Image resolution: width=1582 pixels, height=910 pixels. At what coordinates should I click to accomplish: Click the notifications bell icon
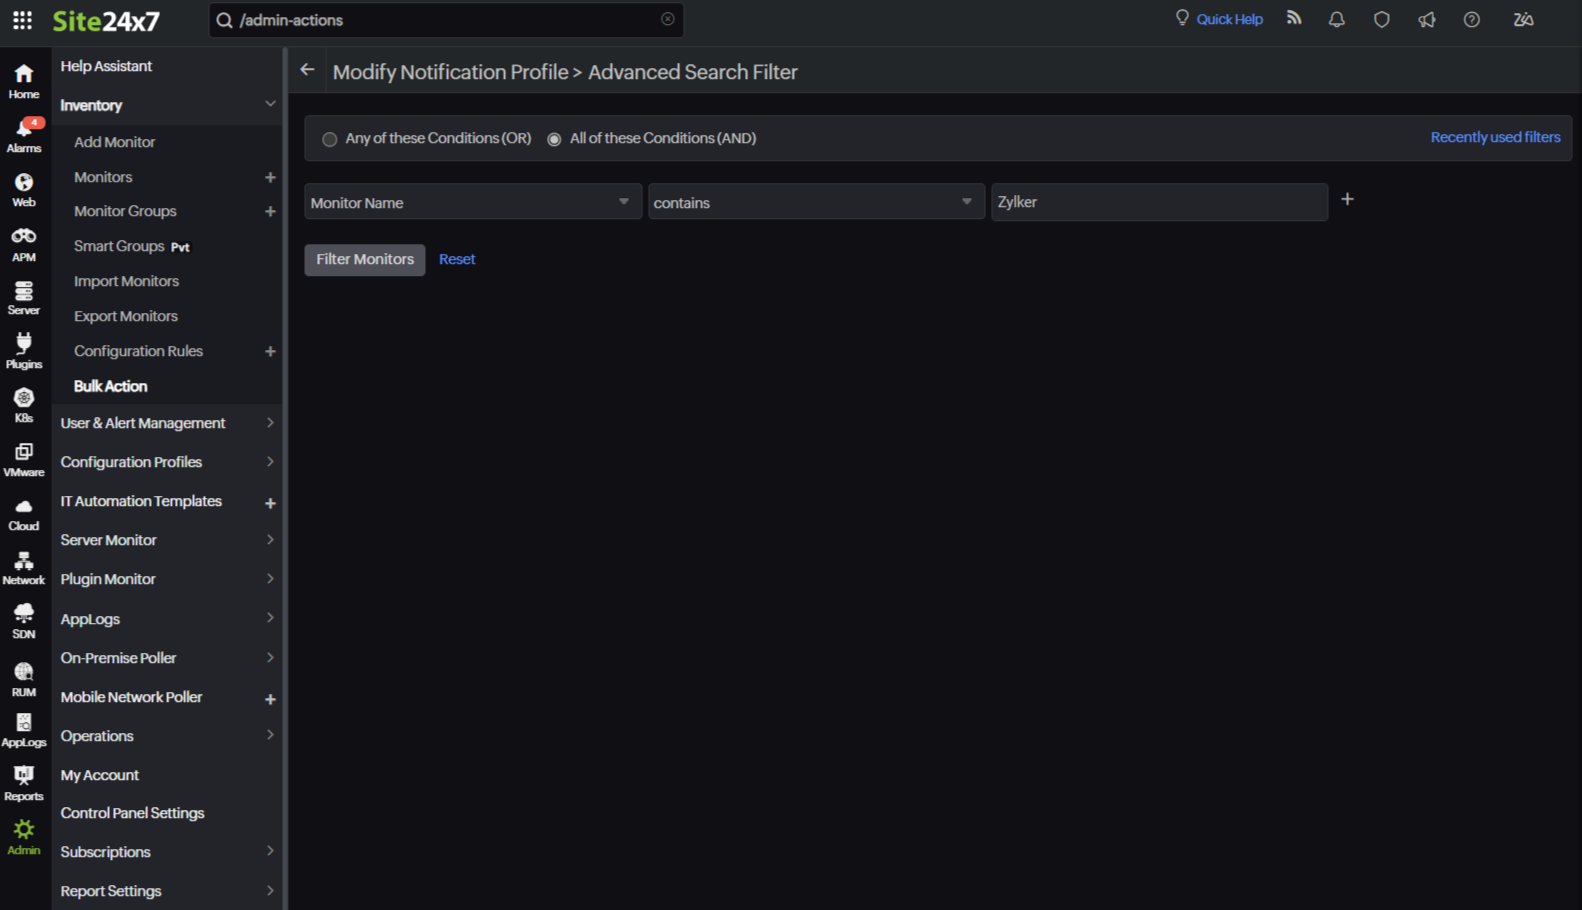point(1336,19)
